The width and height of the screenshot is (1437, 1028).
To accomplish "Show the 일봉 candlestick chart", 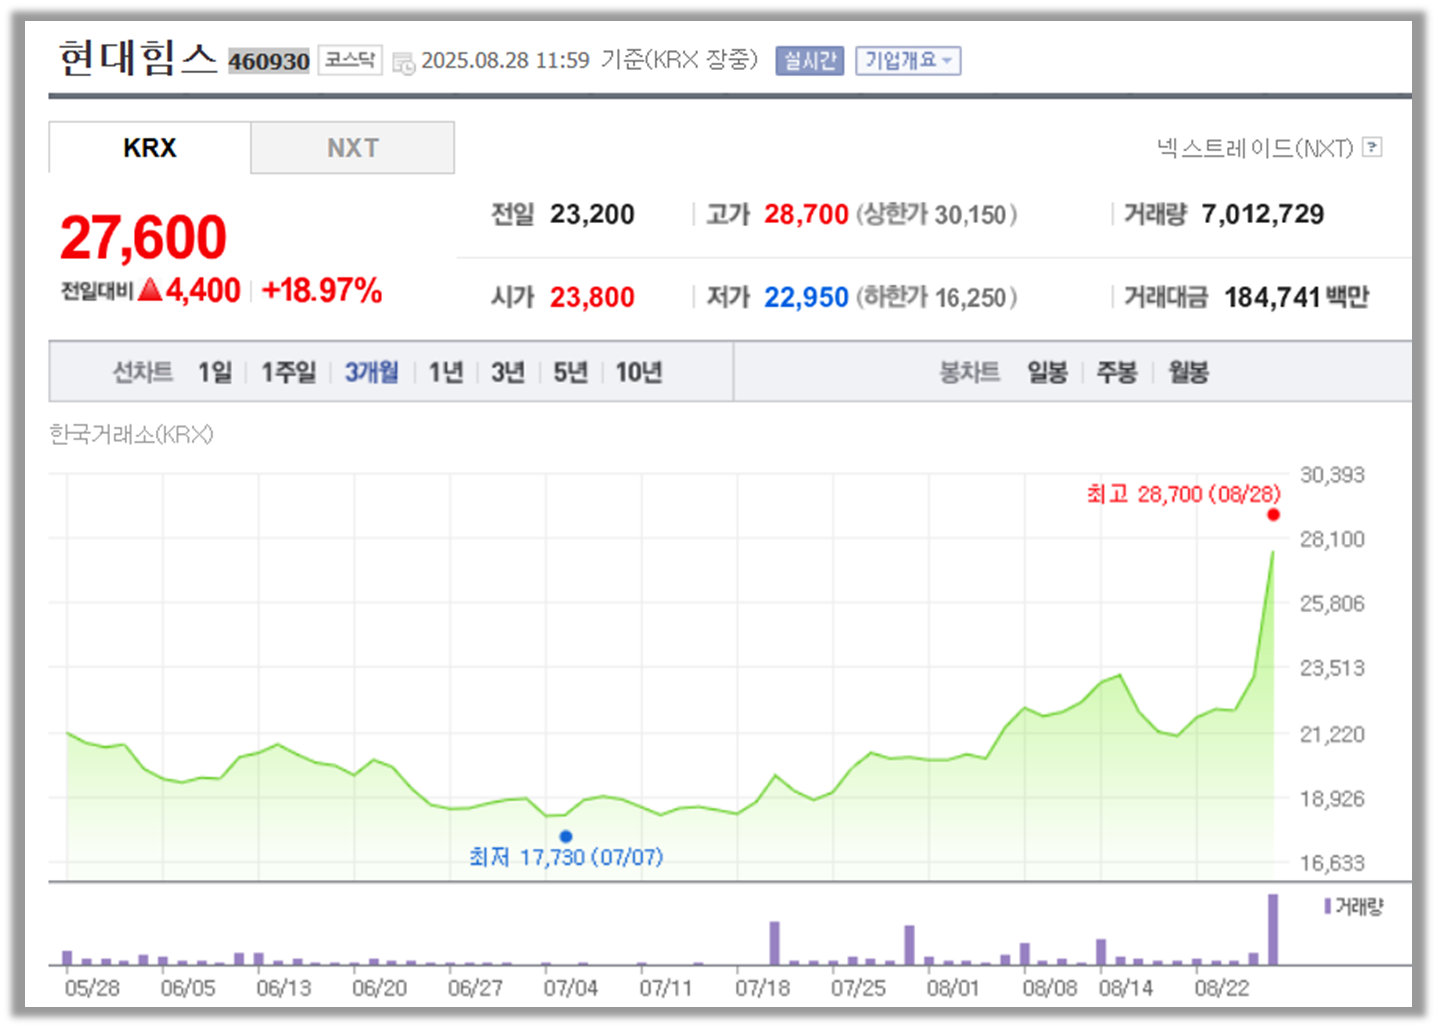I will (1048, 372).
